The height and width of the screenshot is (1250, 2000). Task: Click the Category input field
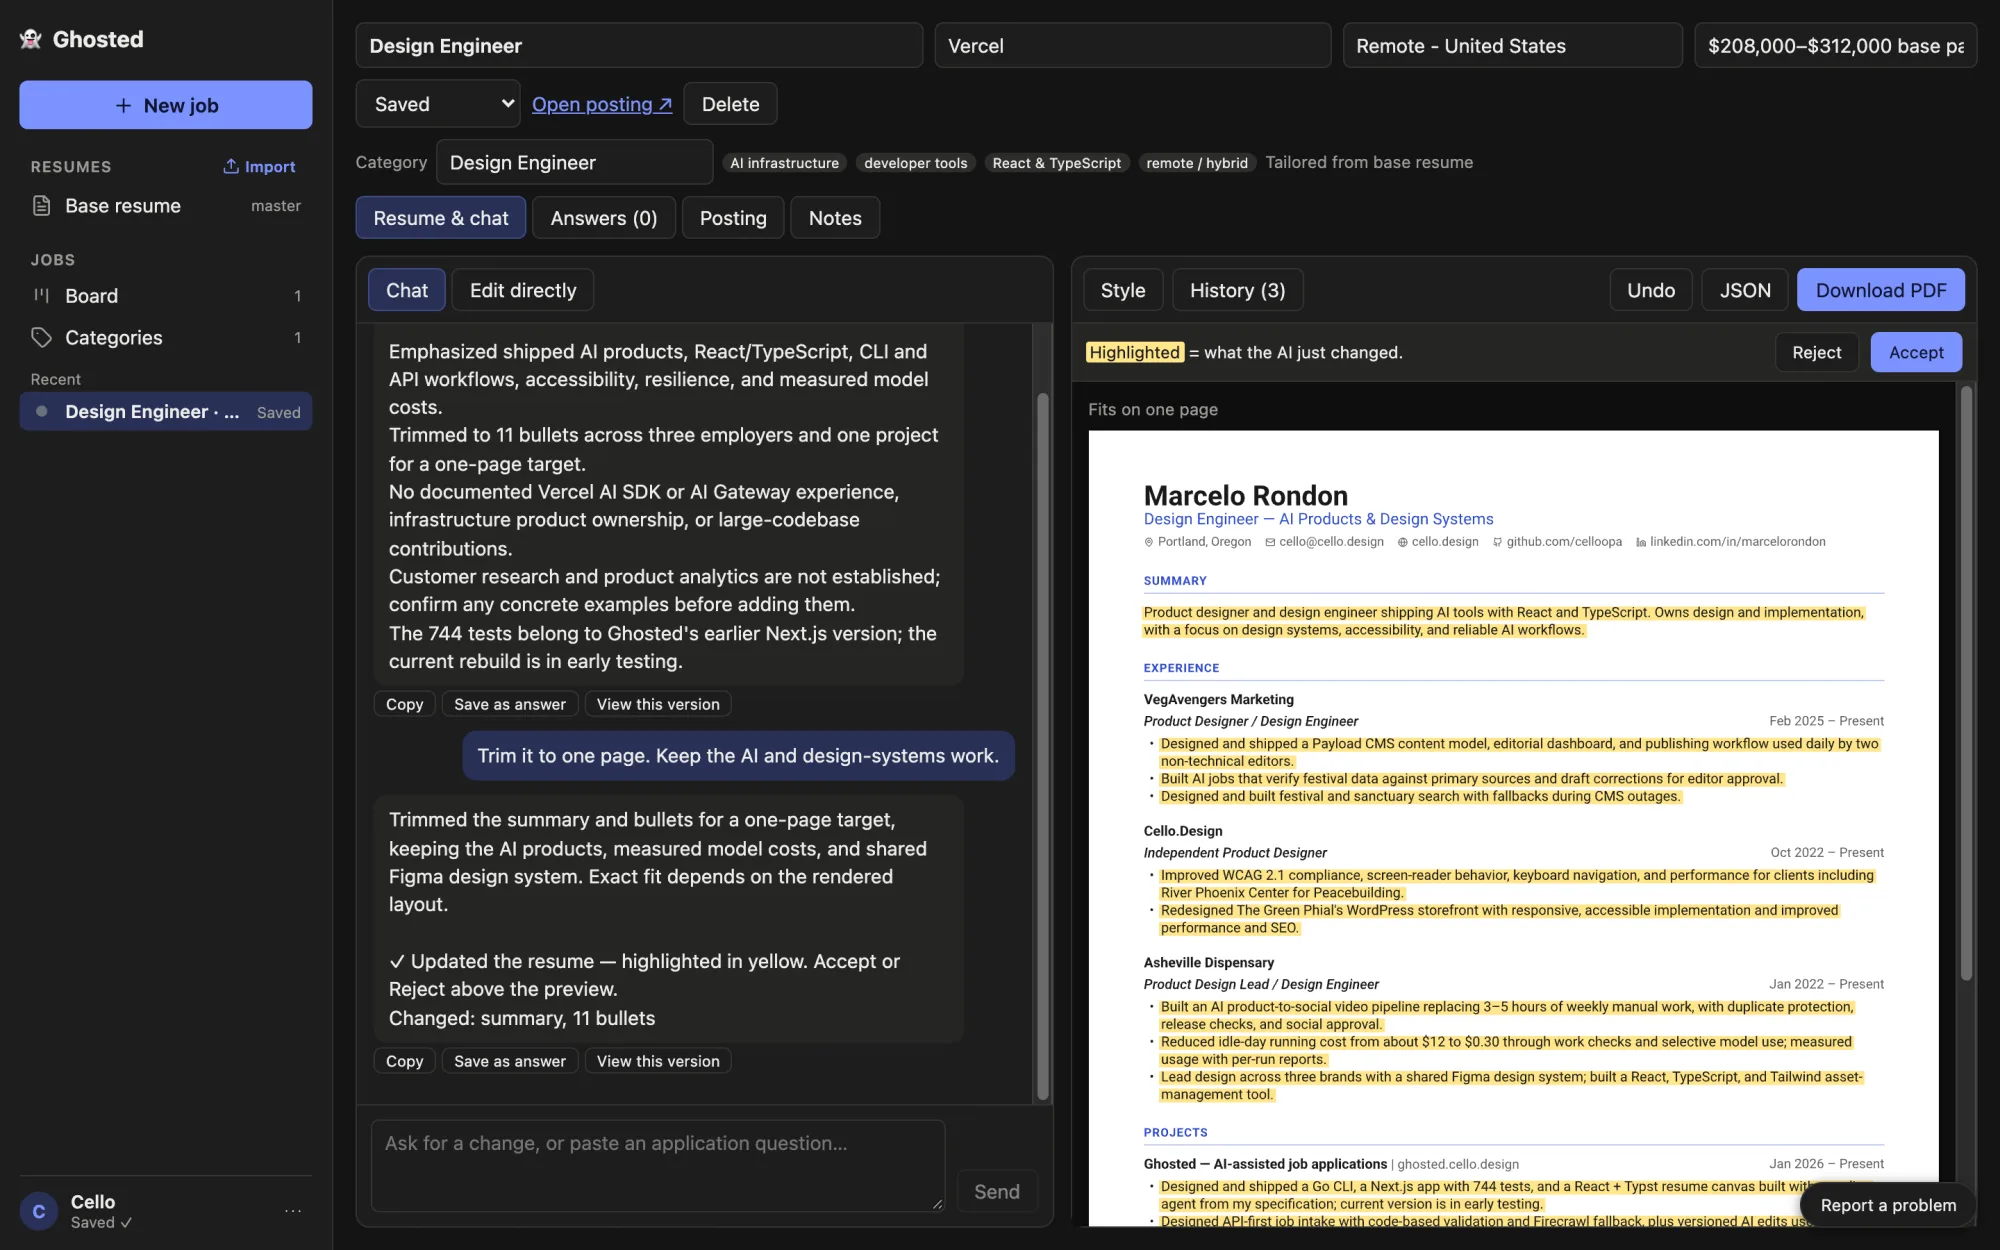click(x=575, y=162)
